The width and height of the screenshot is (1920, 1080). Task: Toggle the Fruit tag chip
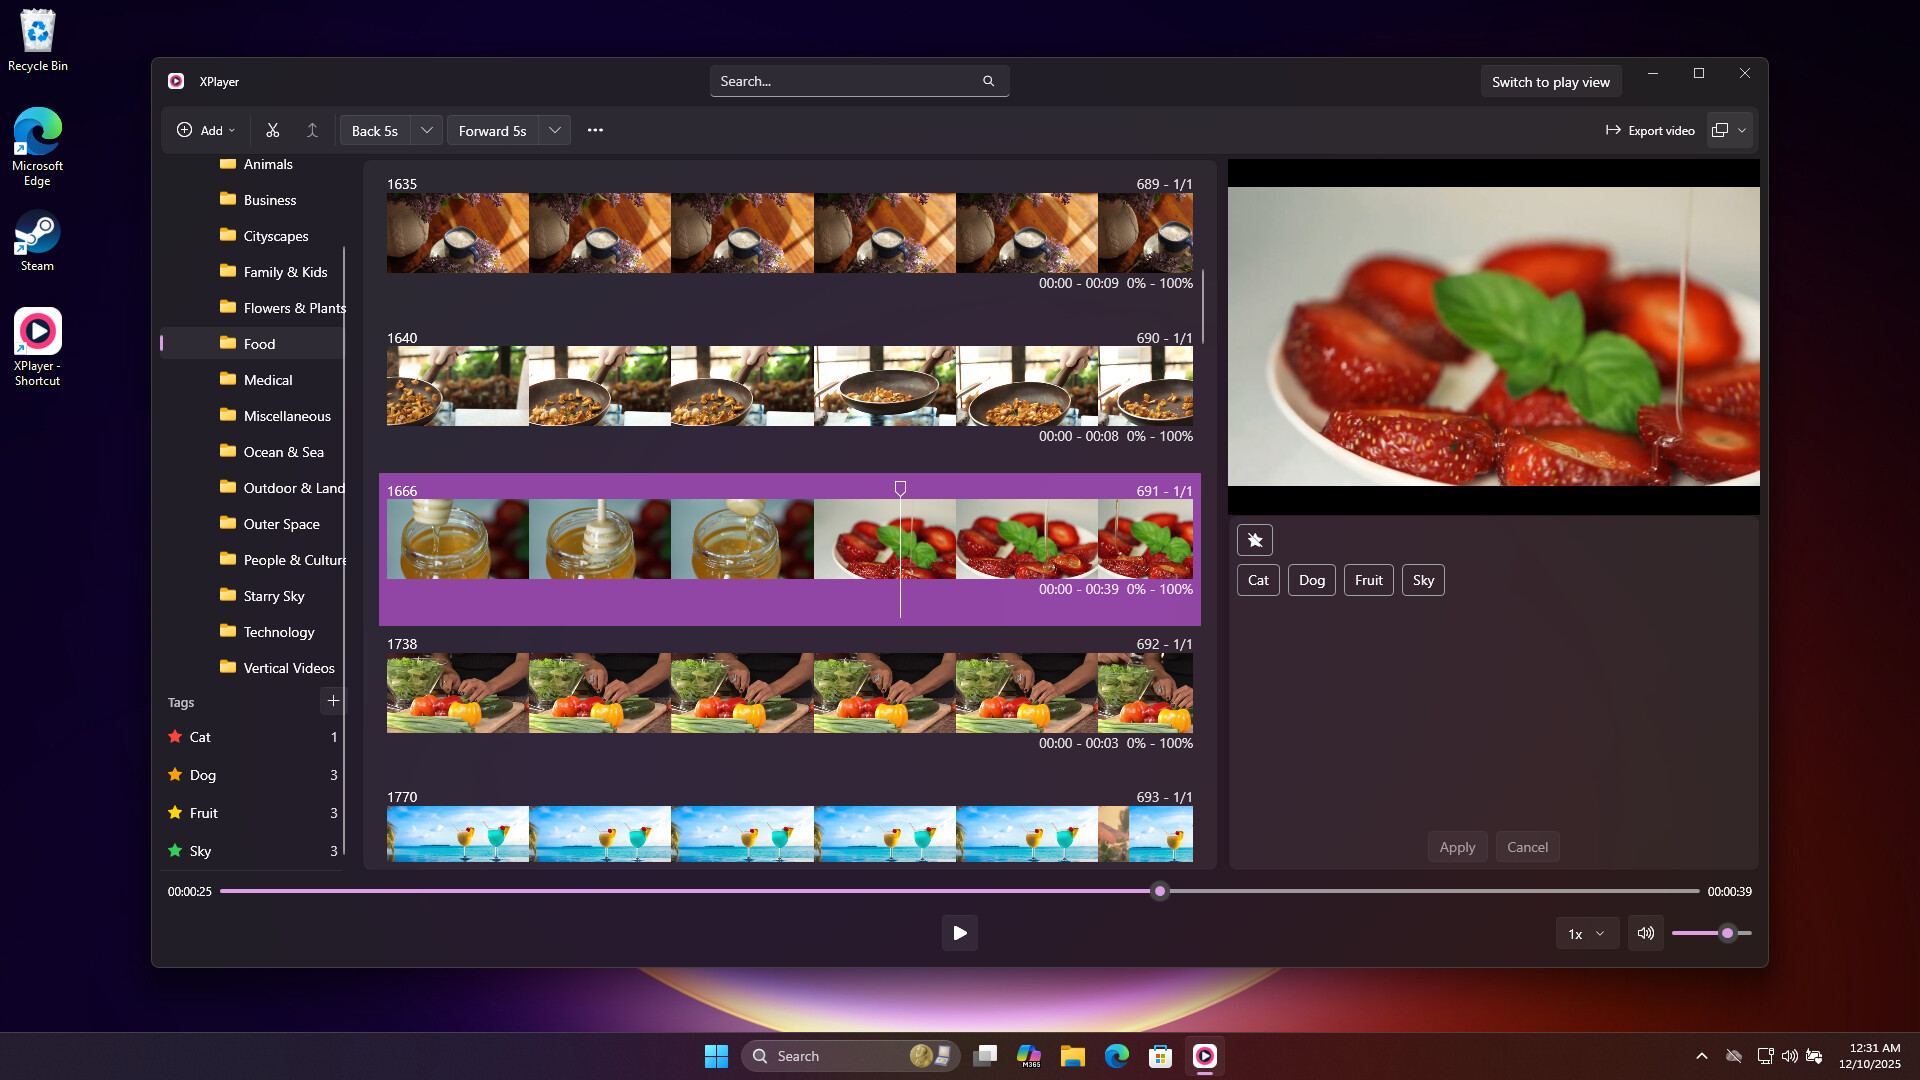1368,580
